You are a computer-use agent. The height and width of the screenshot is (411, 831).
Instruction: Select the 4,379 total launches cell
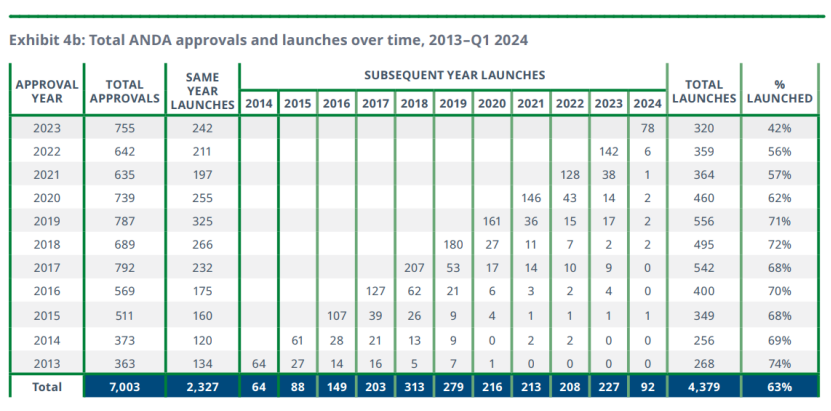703,386
